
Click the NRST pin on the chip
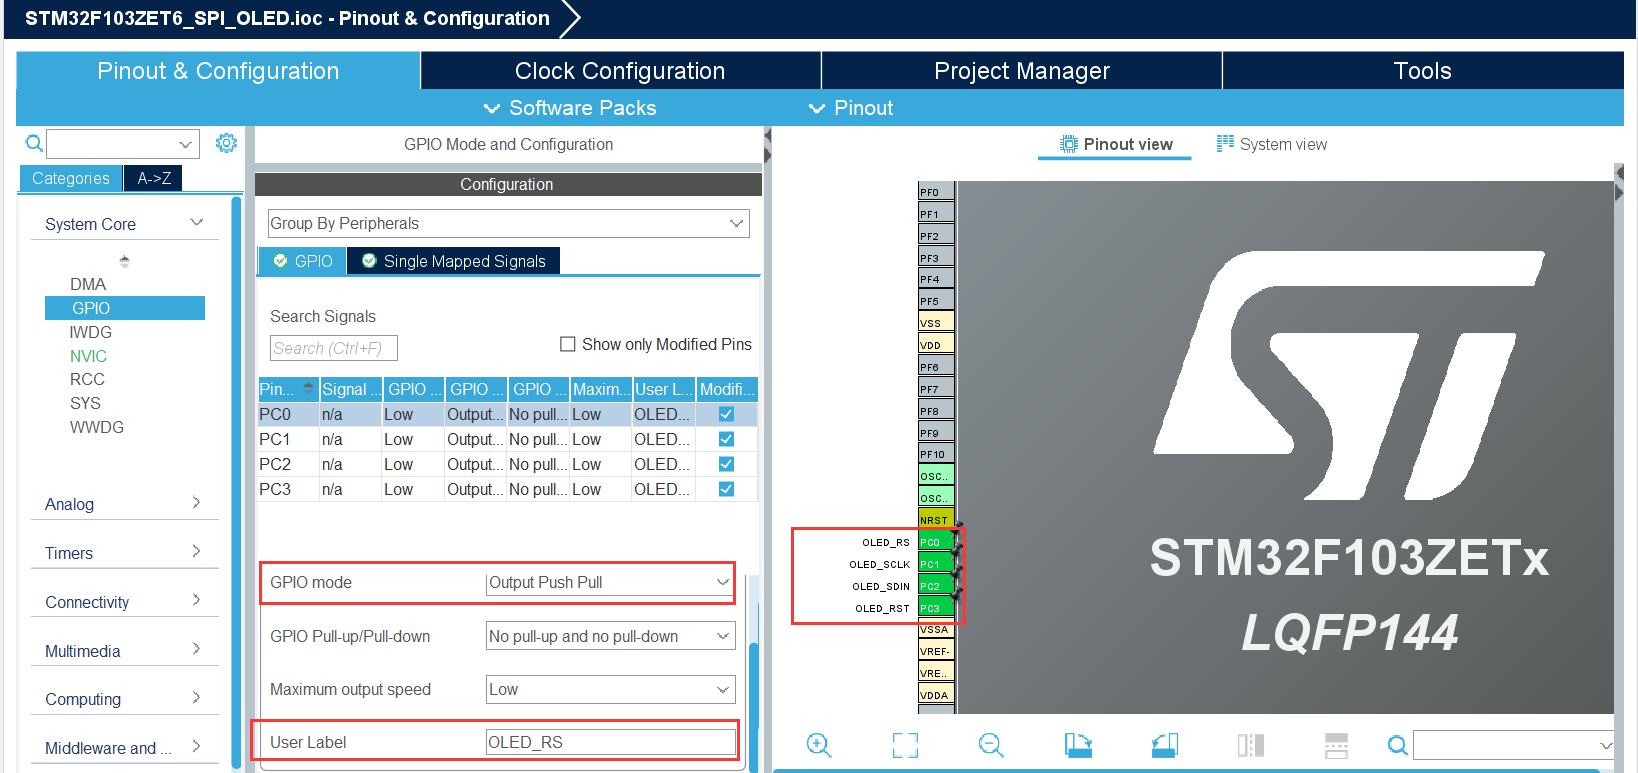point(936,520)
